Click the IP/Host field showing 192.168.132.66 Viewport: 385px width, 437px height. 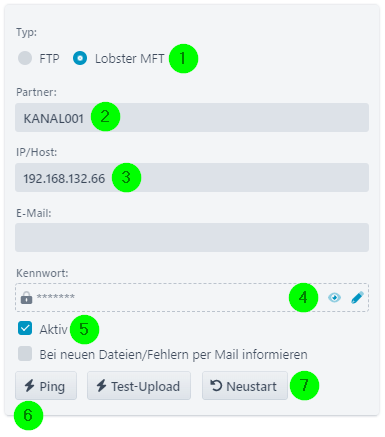coord(192,177)
